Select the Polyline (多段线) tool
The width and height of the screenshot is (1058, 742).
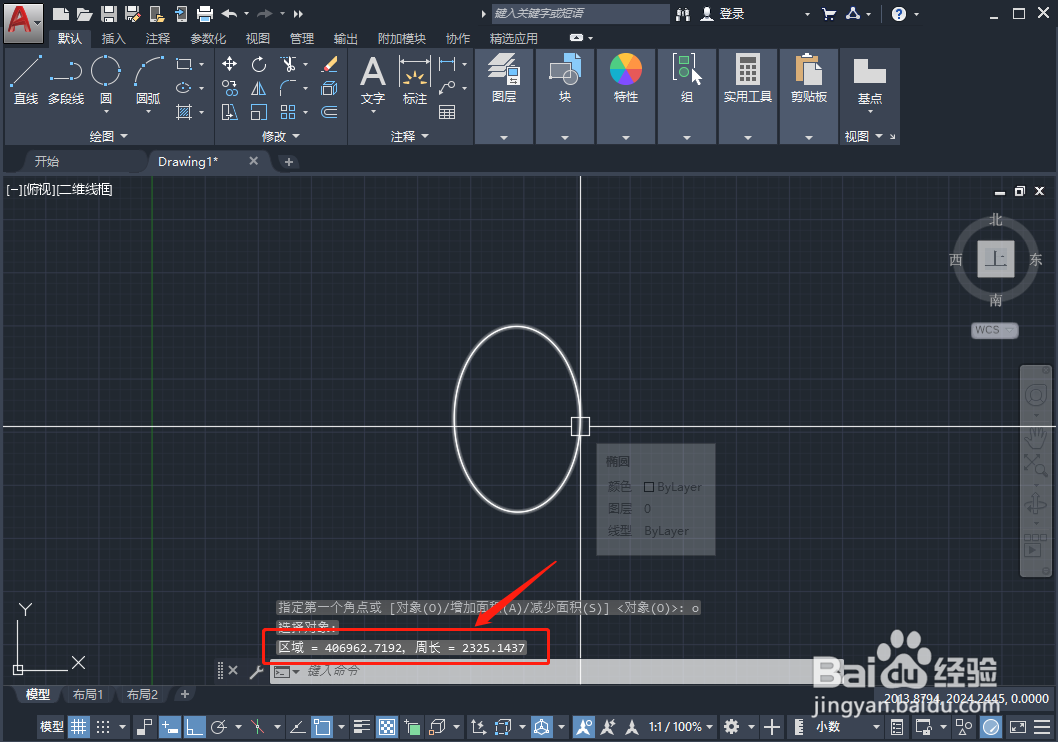66,80
